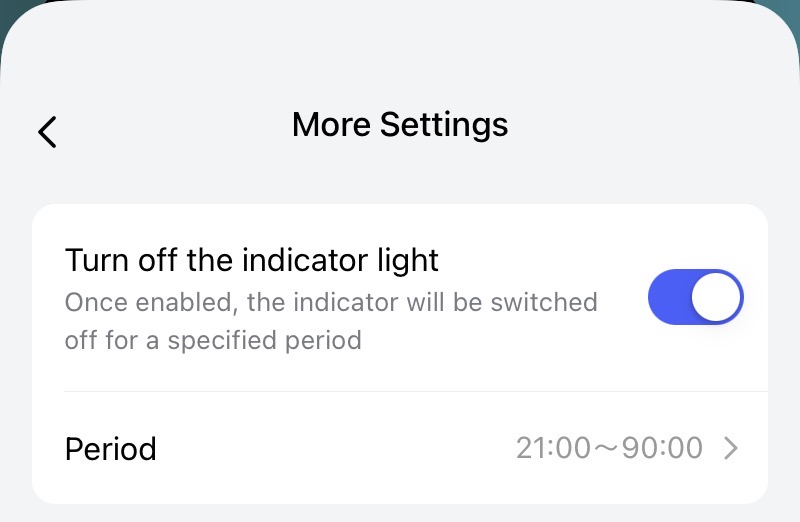Screen dimensions: 800x522
Task: Click the blue track of the toggle switch
Action: coord(670,297)
